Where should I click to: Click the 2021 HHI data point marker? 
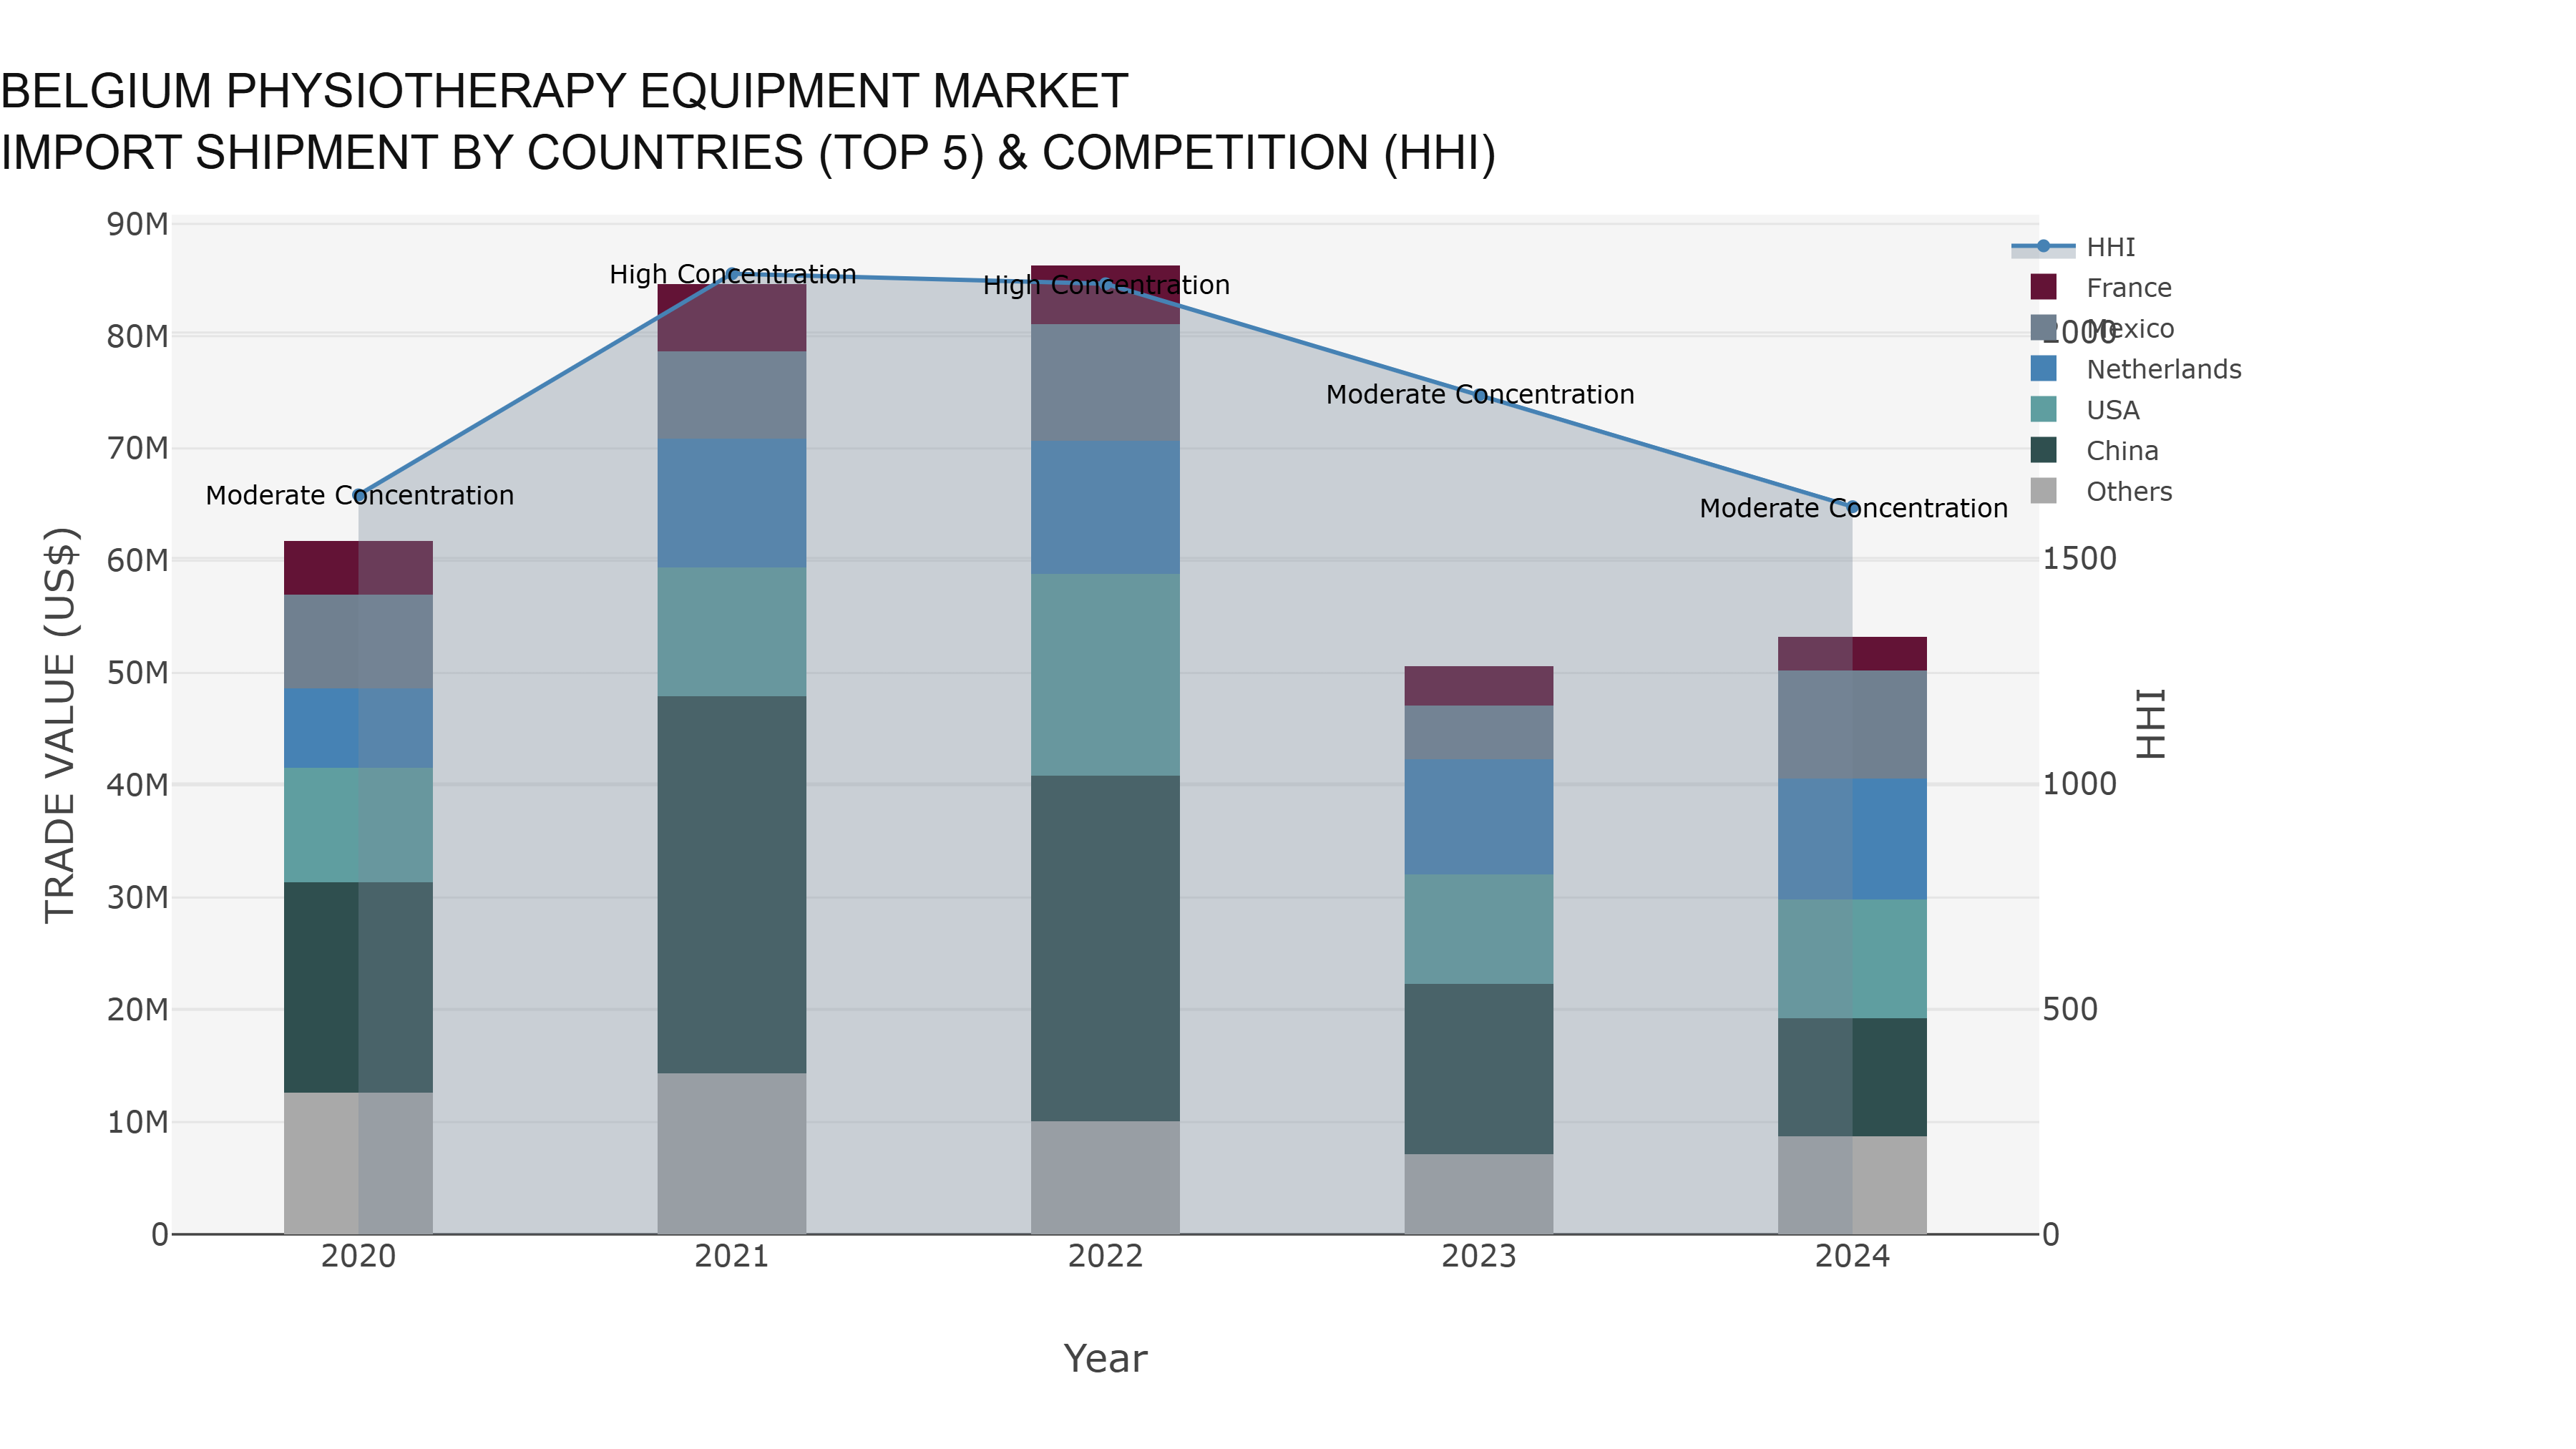point(732,273)
